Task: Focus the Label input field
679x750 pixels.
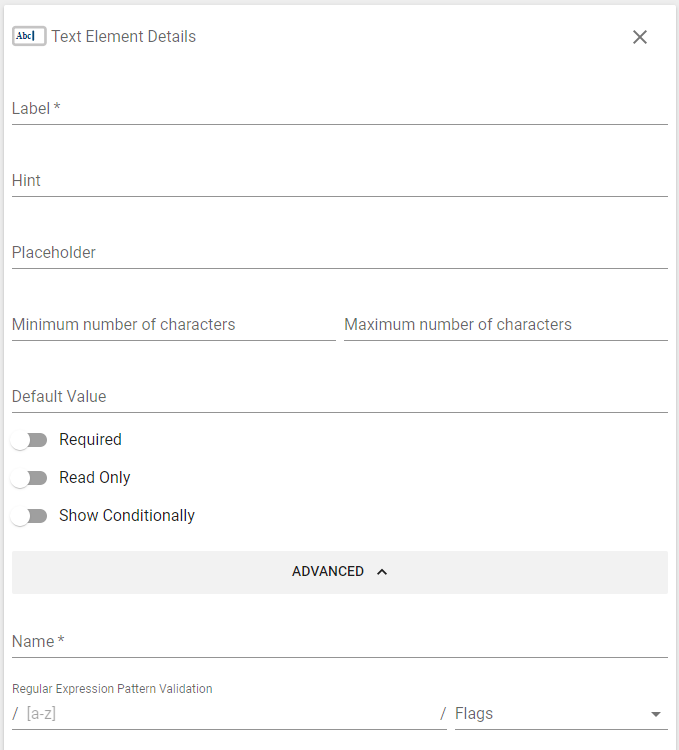Action: [x=340, y=109]
